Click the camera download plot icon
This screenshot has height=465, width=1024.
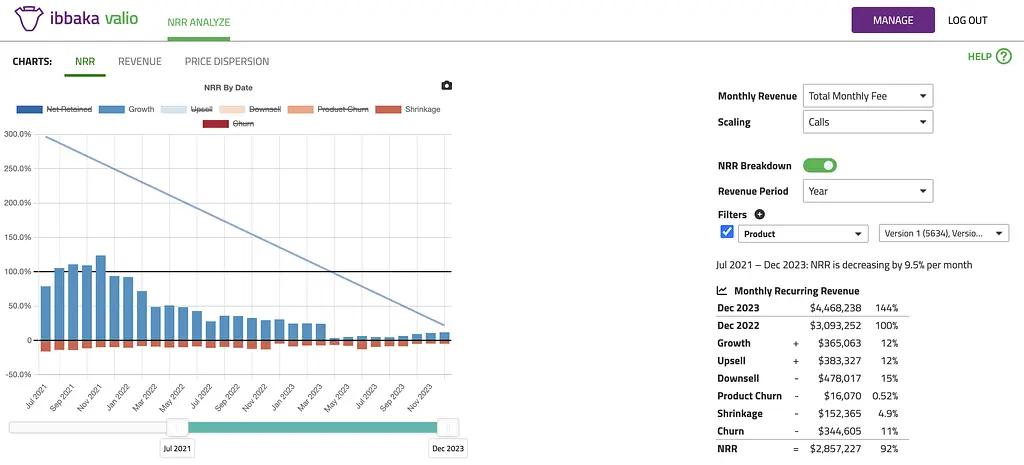[x=446, y=87]
